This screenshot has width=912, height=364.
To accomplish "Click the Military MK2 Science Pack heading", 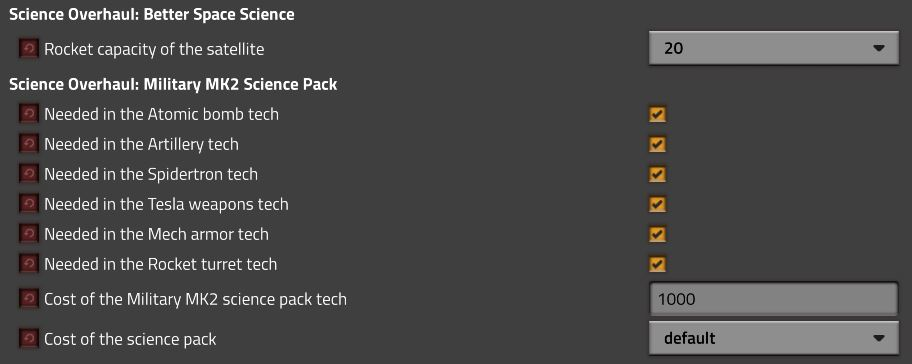I will 173,84.
